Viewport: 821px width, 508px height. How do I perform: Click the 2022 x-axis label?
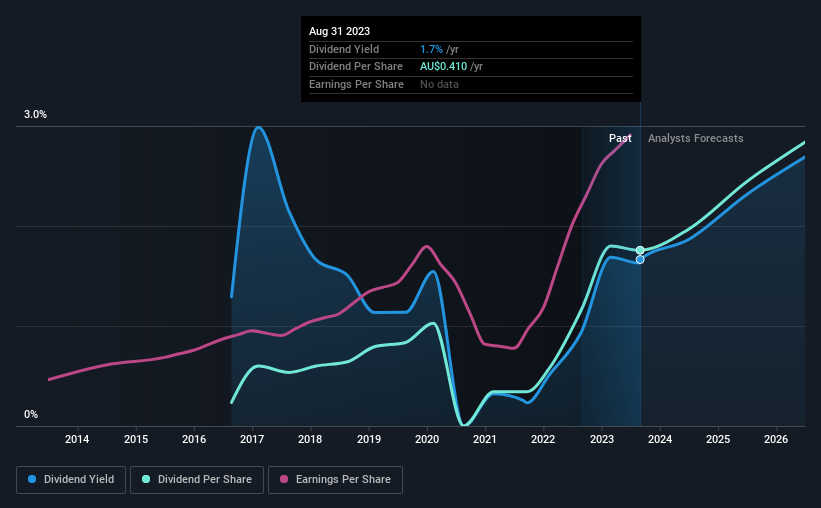tap(543, 439)
